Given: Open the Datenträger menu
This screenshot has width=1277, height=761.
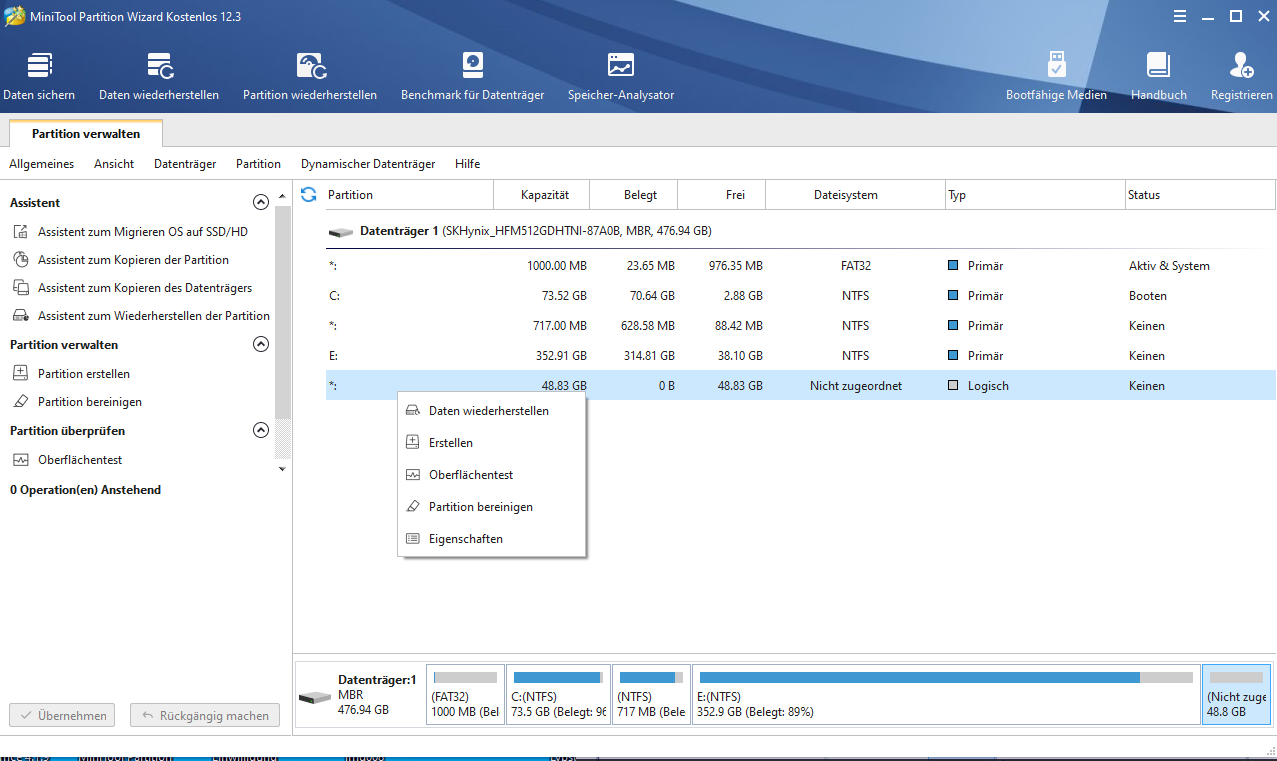Looking at the screenshot, I should coord(185,164).
